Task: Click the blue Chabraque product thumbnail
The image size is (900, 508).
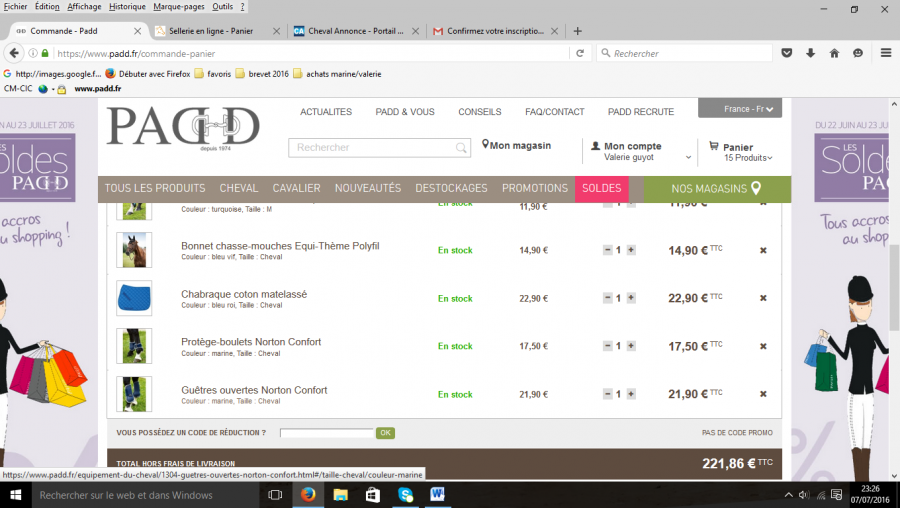Action: 134,298
